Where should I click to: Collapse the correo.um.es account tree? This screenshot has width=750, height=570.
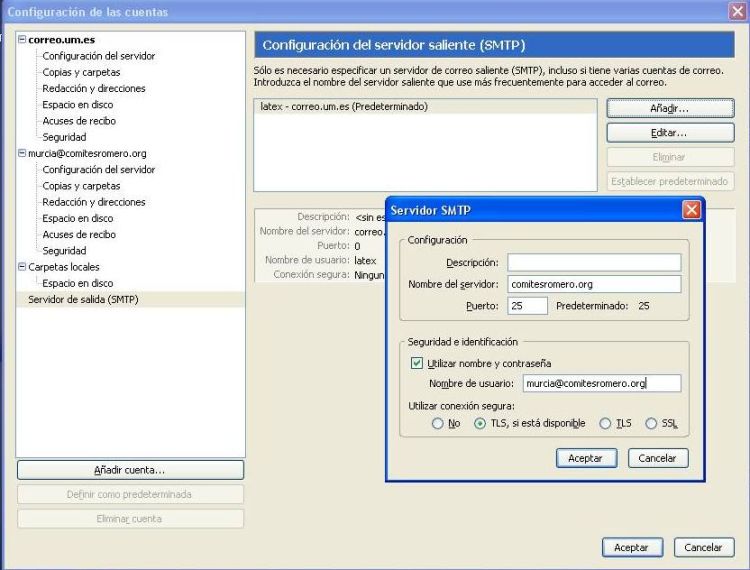(x=22, y=40)
